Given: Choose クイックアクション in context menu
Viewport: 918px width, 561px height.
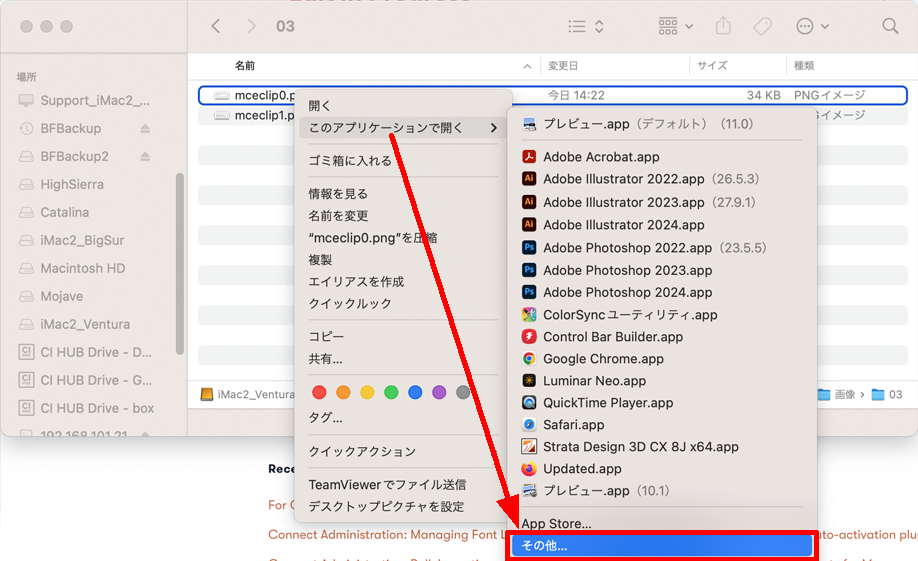Looking at the screenshot, I should [x=362, y=451].
